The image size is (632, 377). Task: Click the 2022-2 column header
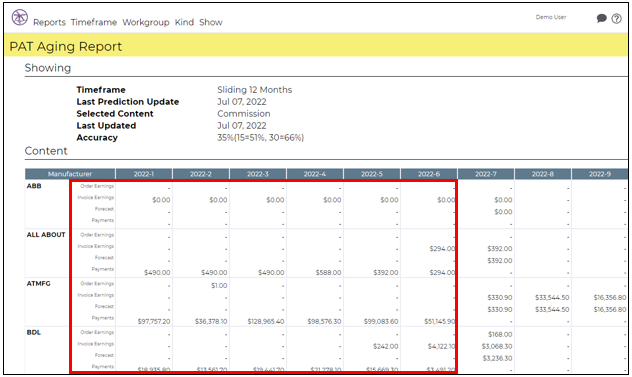coord(201,174)
